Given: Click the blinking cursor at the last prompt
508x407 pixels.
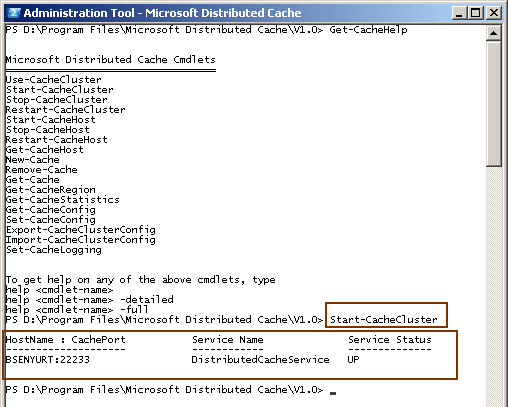Looking at the screenshot, I should pos(333,393).
